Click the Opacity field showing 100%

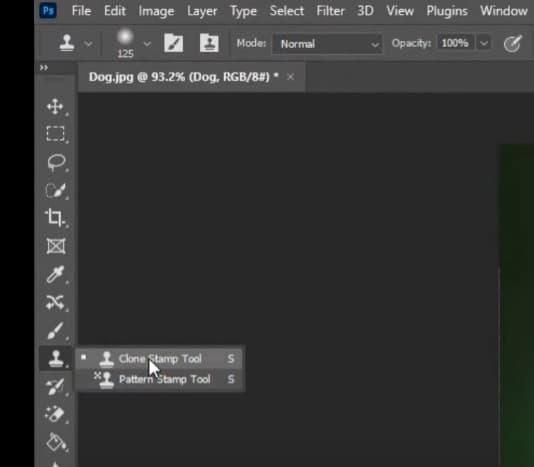click(455, 43)
